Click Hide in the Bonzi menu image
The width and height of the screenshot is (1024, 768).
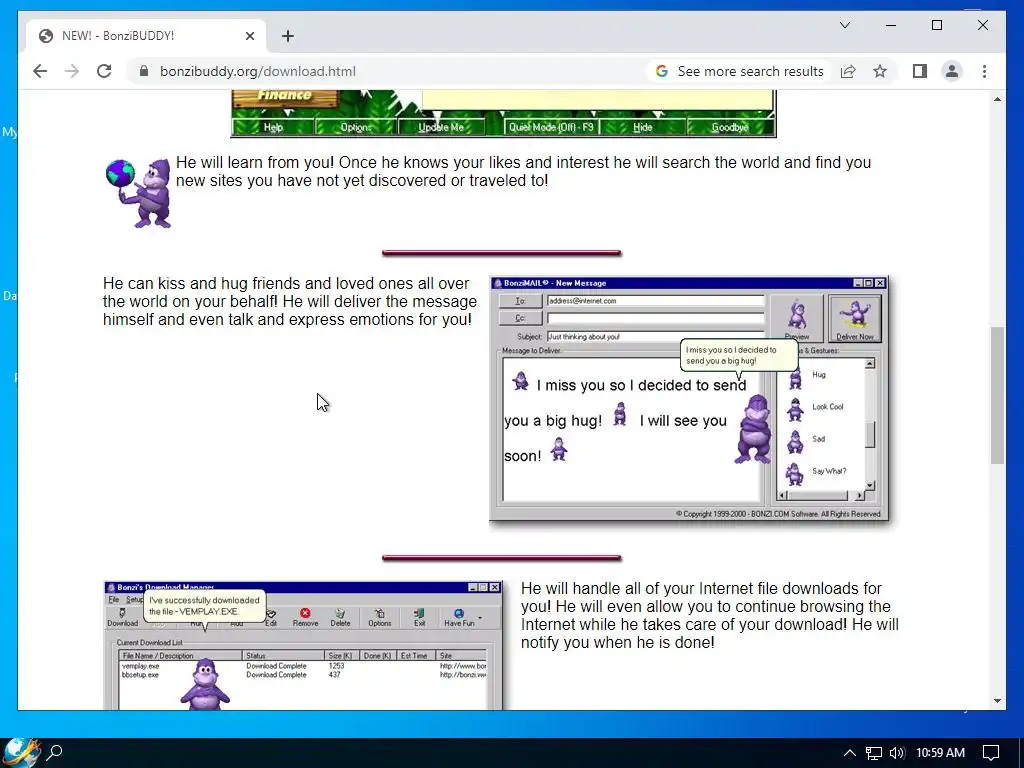tap(643, 127)
